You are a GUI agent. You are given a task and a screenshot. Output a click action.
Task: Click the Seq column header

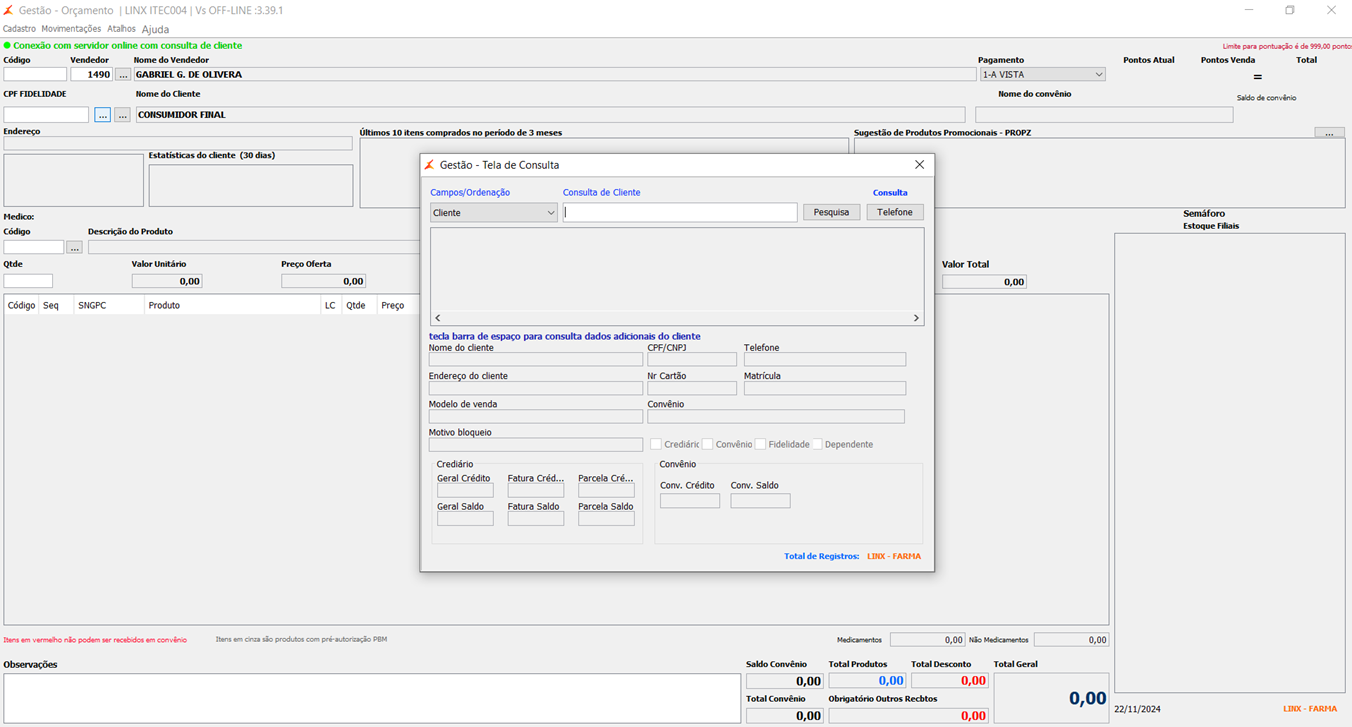point(56,305)
